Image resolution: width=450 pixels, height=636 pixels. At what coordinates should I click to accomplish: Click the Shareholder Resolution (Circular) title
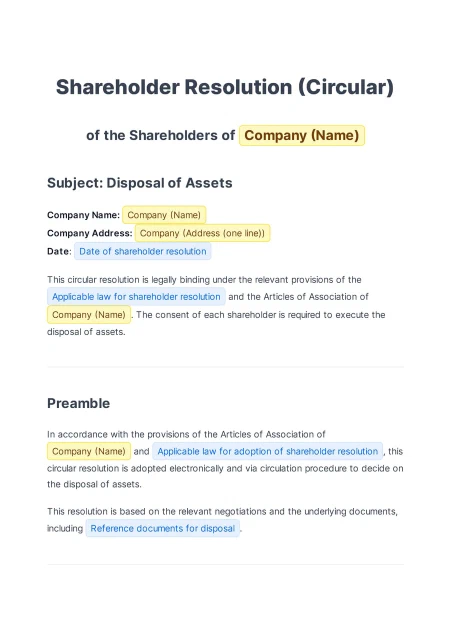pos(225,87)
